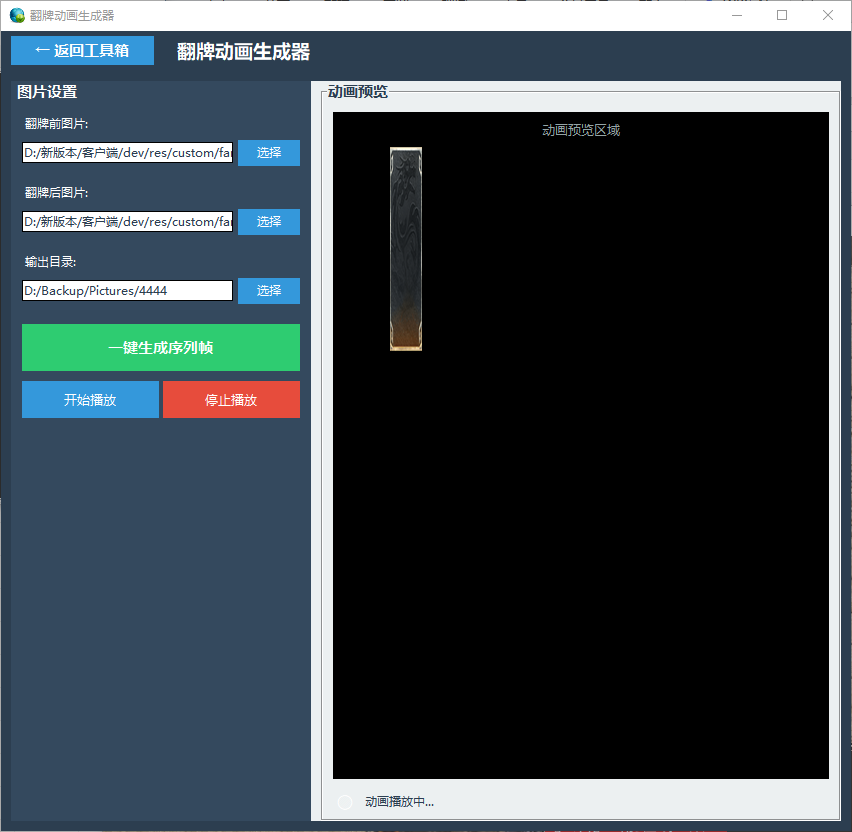Click the 动画预览区域 label in preview
Viewport: 852px width, 832px height.
(579, 130)
